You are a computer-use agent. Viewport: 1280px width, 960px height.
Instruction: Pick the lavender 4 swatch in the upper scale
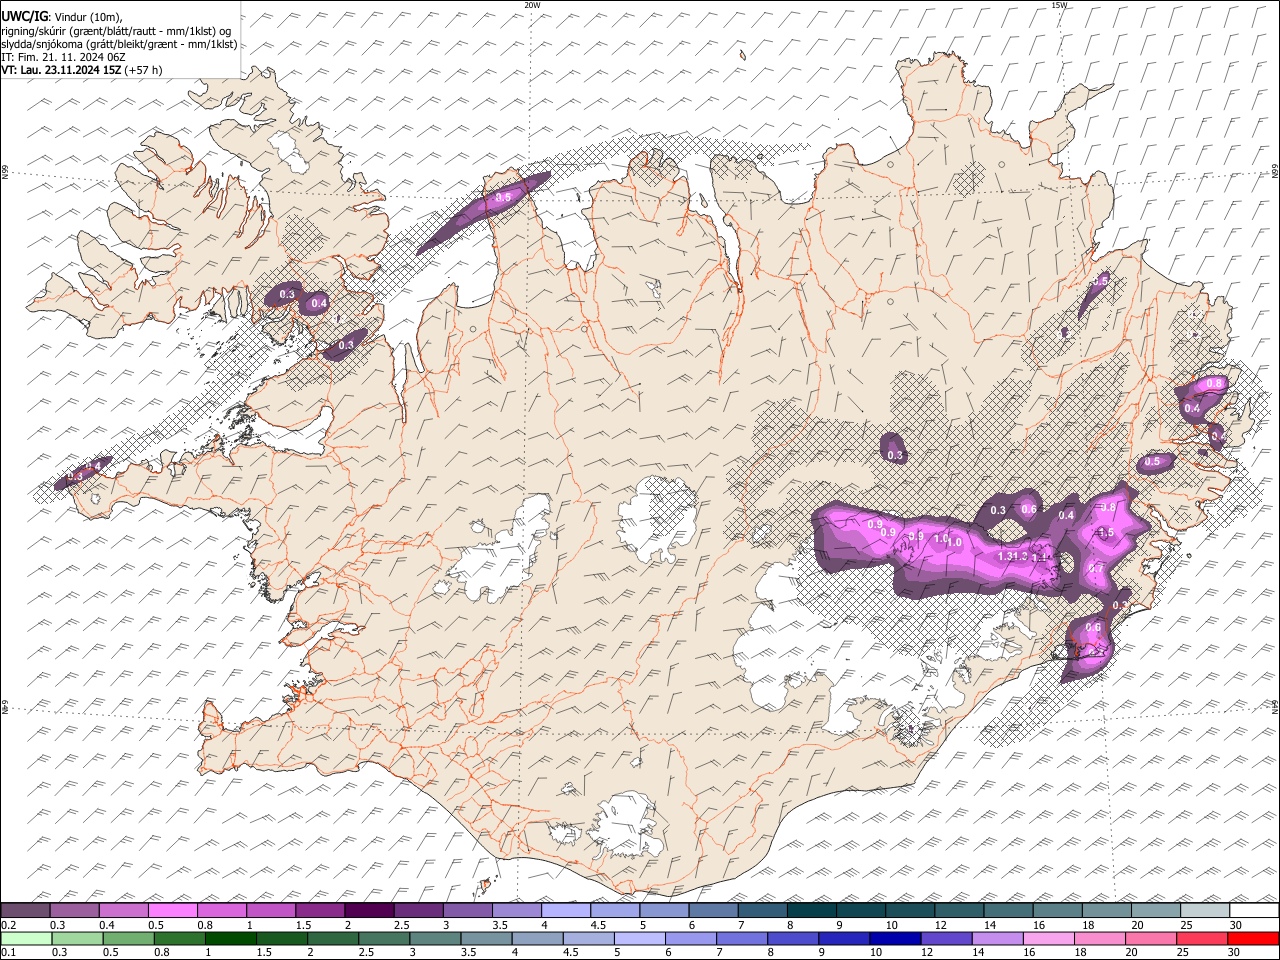click(566, 911)
